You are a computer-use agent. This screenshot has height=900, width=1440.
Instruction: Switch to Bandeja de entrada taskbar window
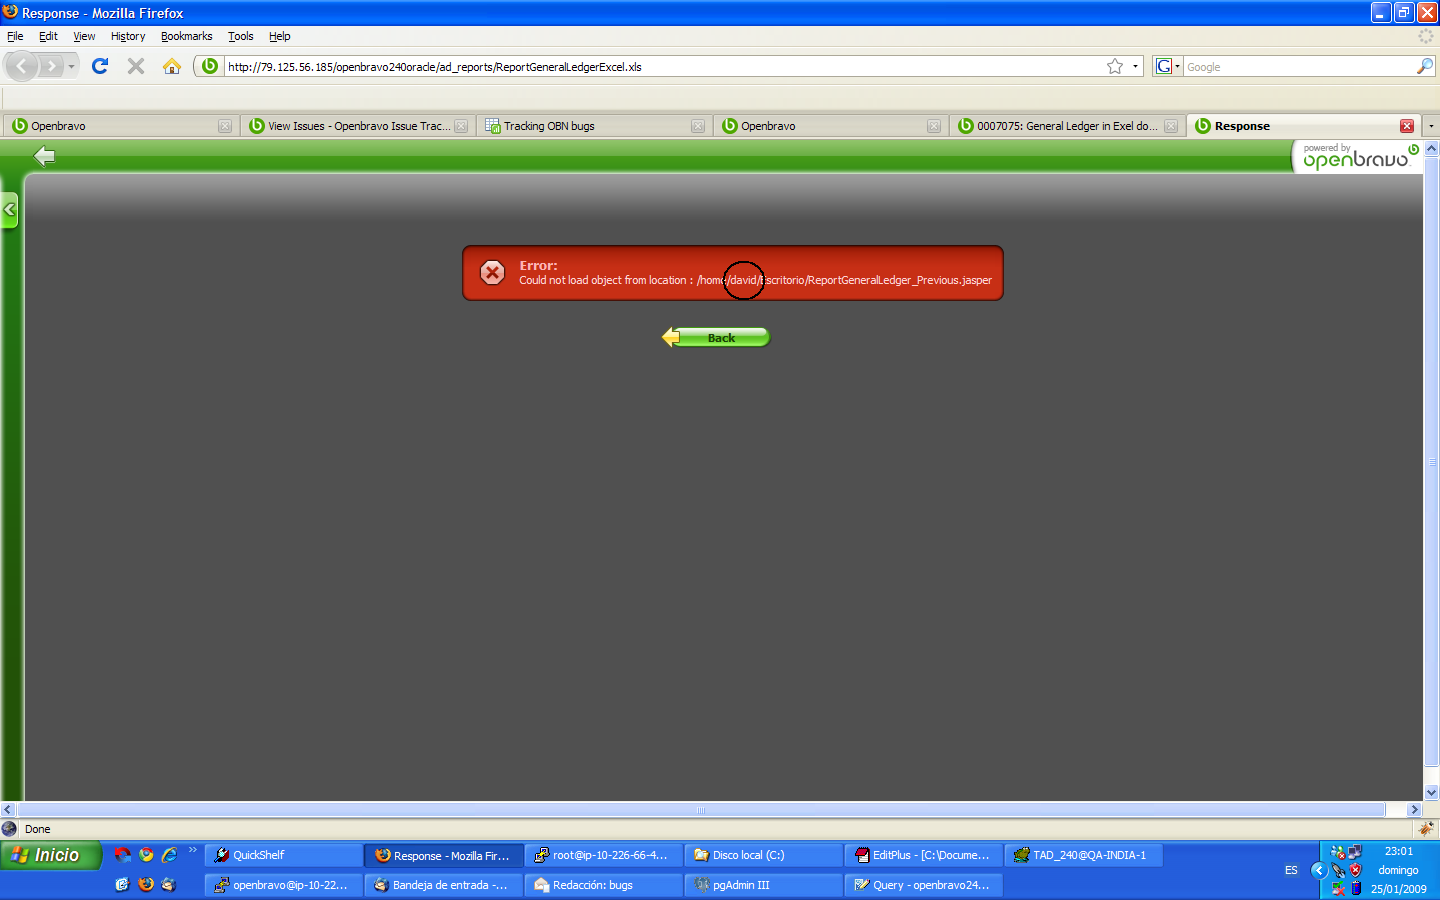click(444, 885)
